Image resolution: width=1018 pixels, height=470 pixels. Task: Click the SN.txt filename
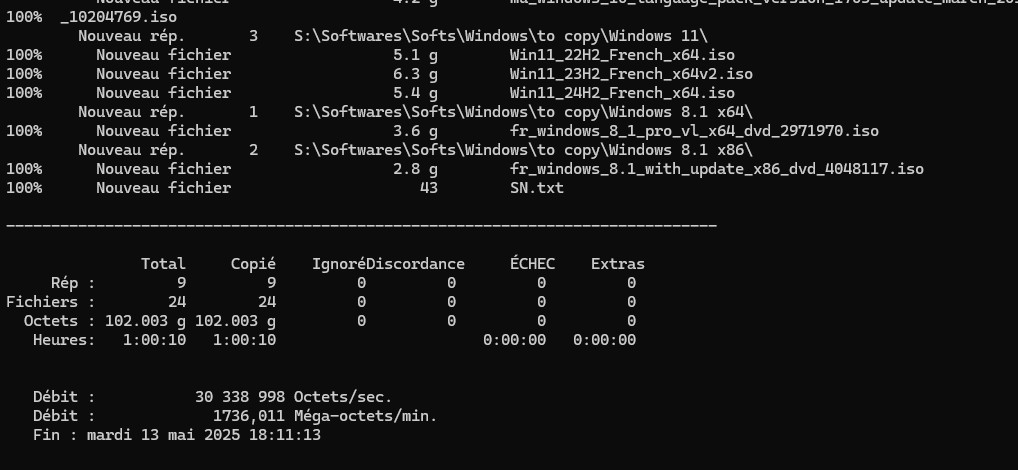point(536,188)
